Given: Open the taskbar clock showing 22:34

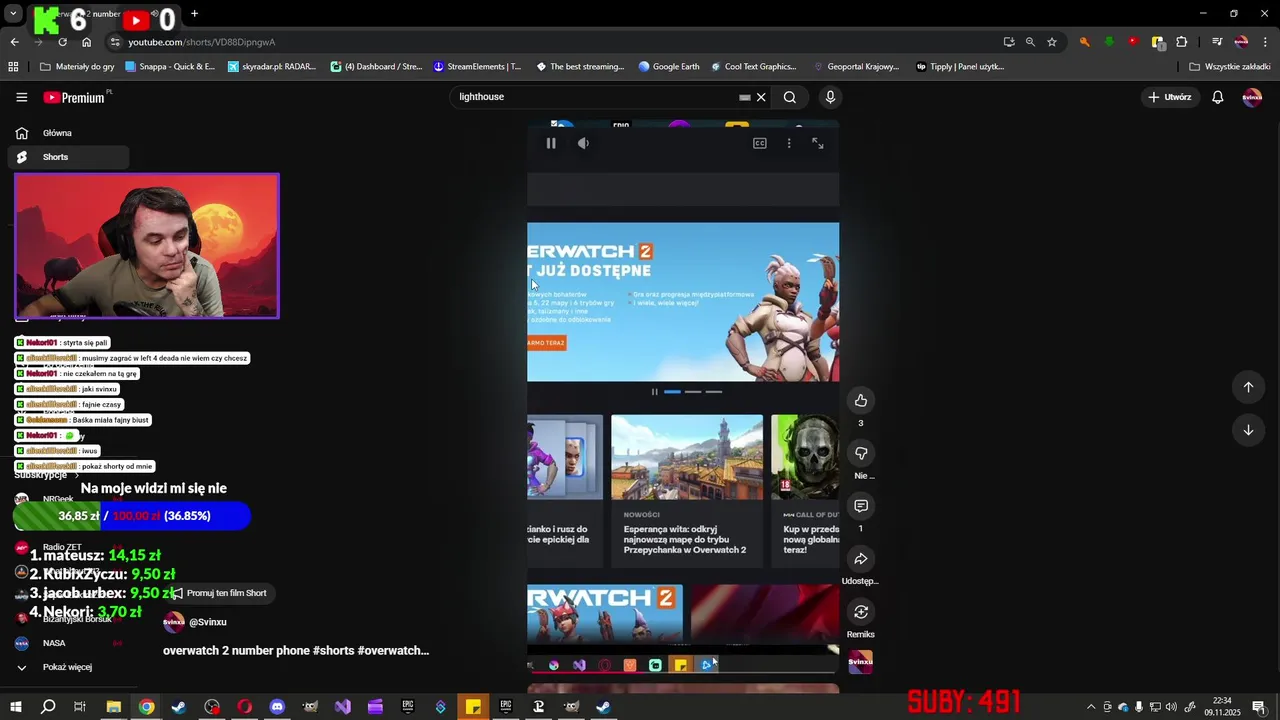Looking at the screenshot, I should [x=1222, y=707].
